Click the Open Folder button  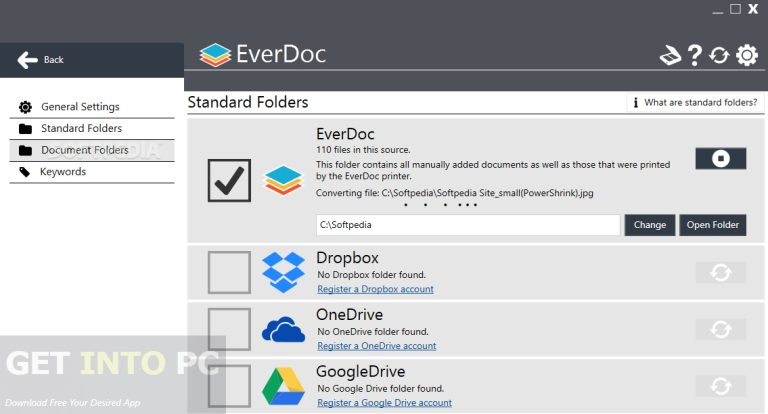(x=713, y=225)
